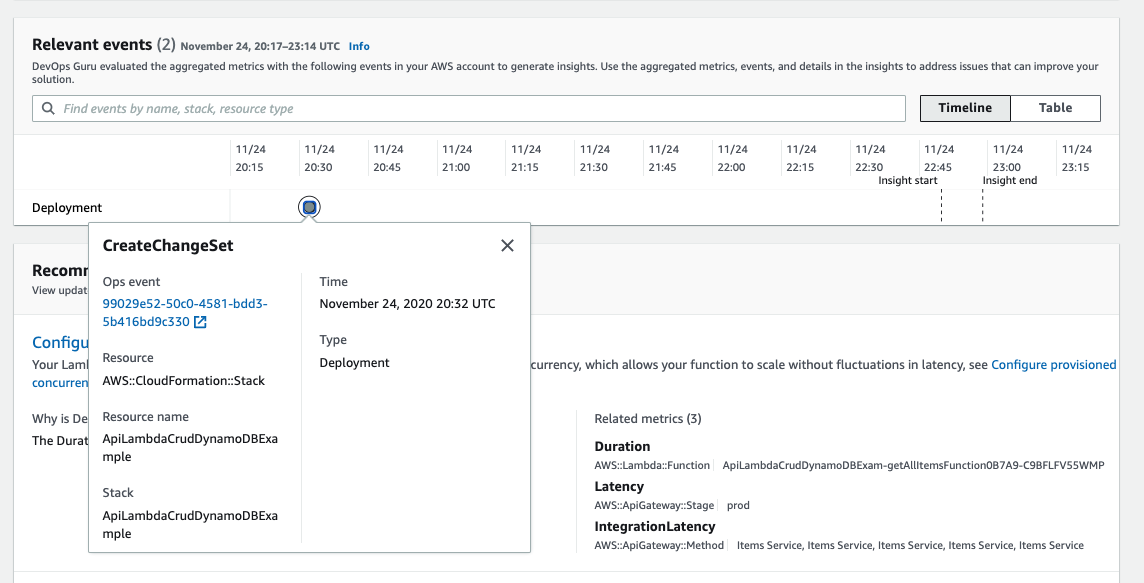
Task: Click the Deployment row label
Action: pyautogui.click(x=67, y=208)
